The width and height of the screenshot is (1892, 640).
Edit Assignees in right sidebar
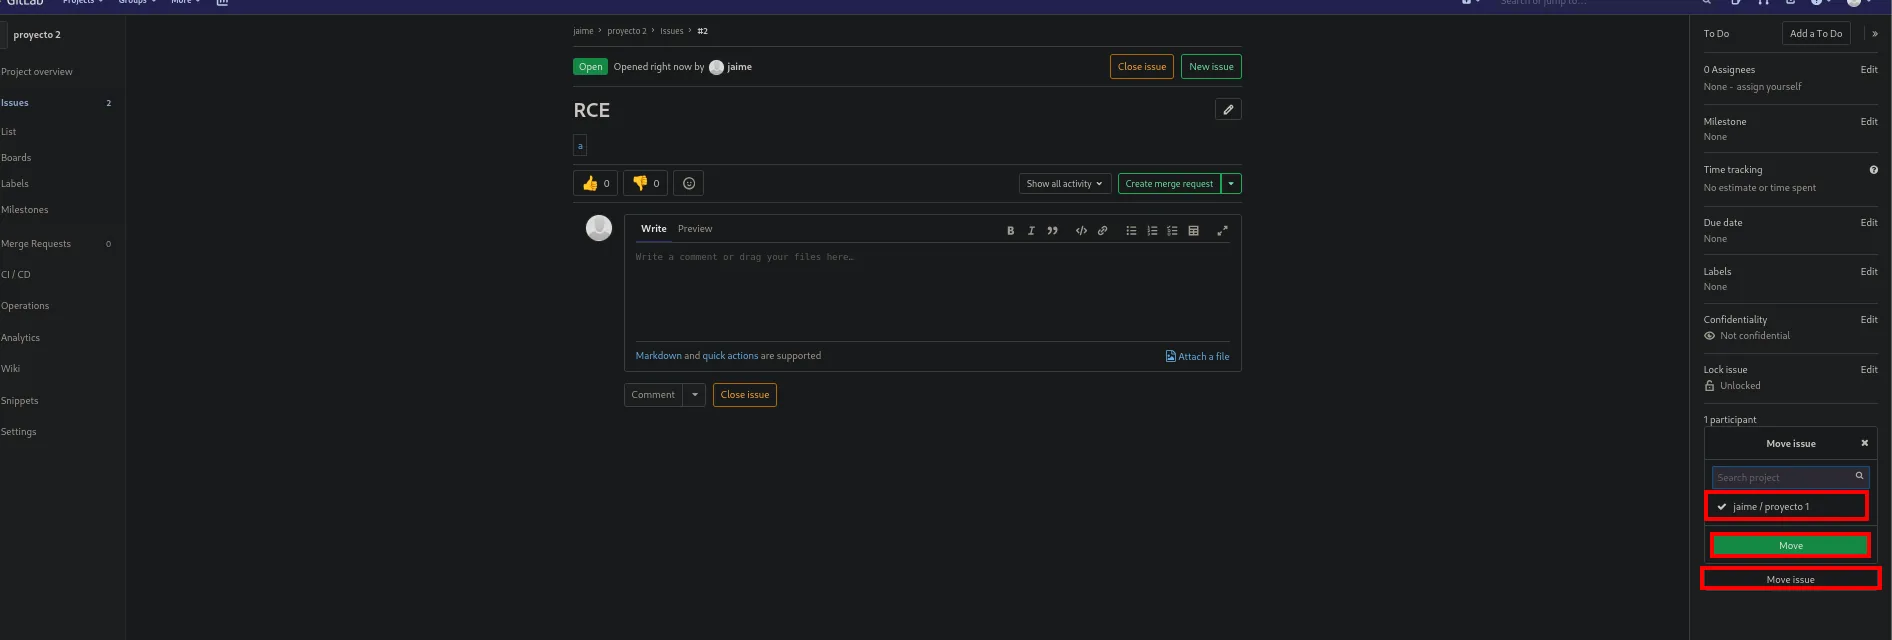point(1868,70)
